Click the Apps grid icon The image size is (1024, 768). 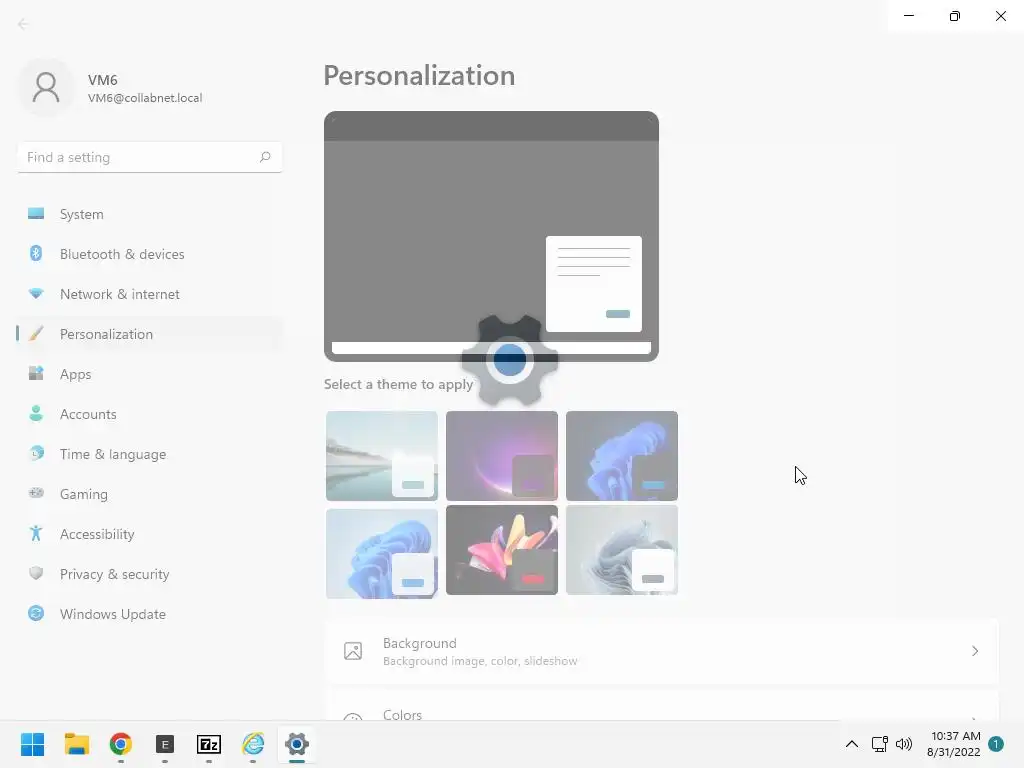[x=36, y=374]
